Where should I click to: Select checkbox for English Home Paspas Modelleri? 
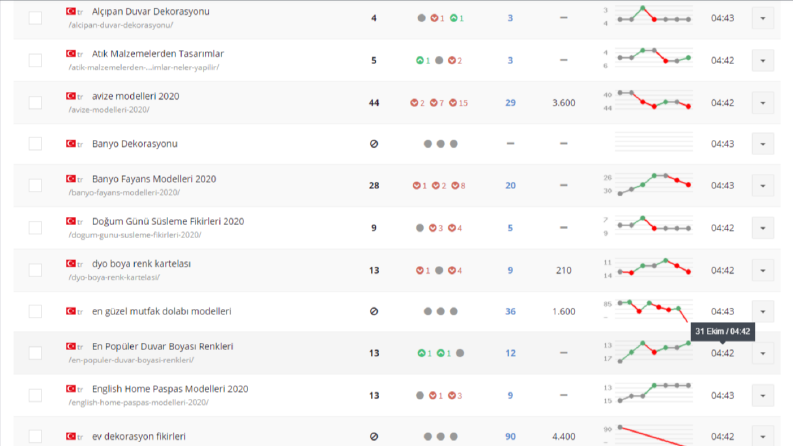click(35, 395)
